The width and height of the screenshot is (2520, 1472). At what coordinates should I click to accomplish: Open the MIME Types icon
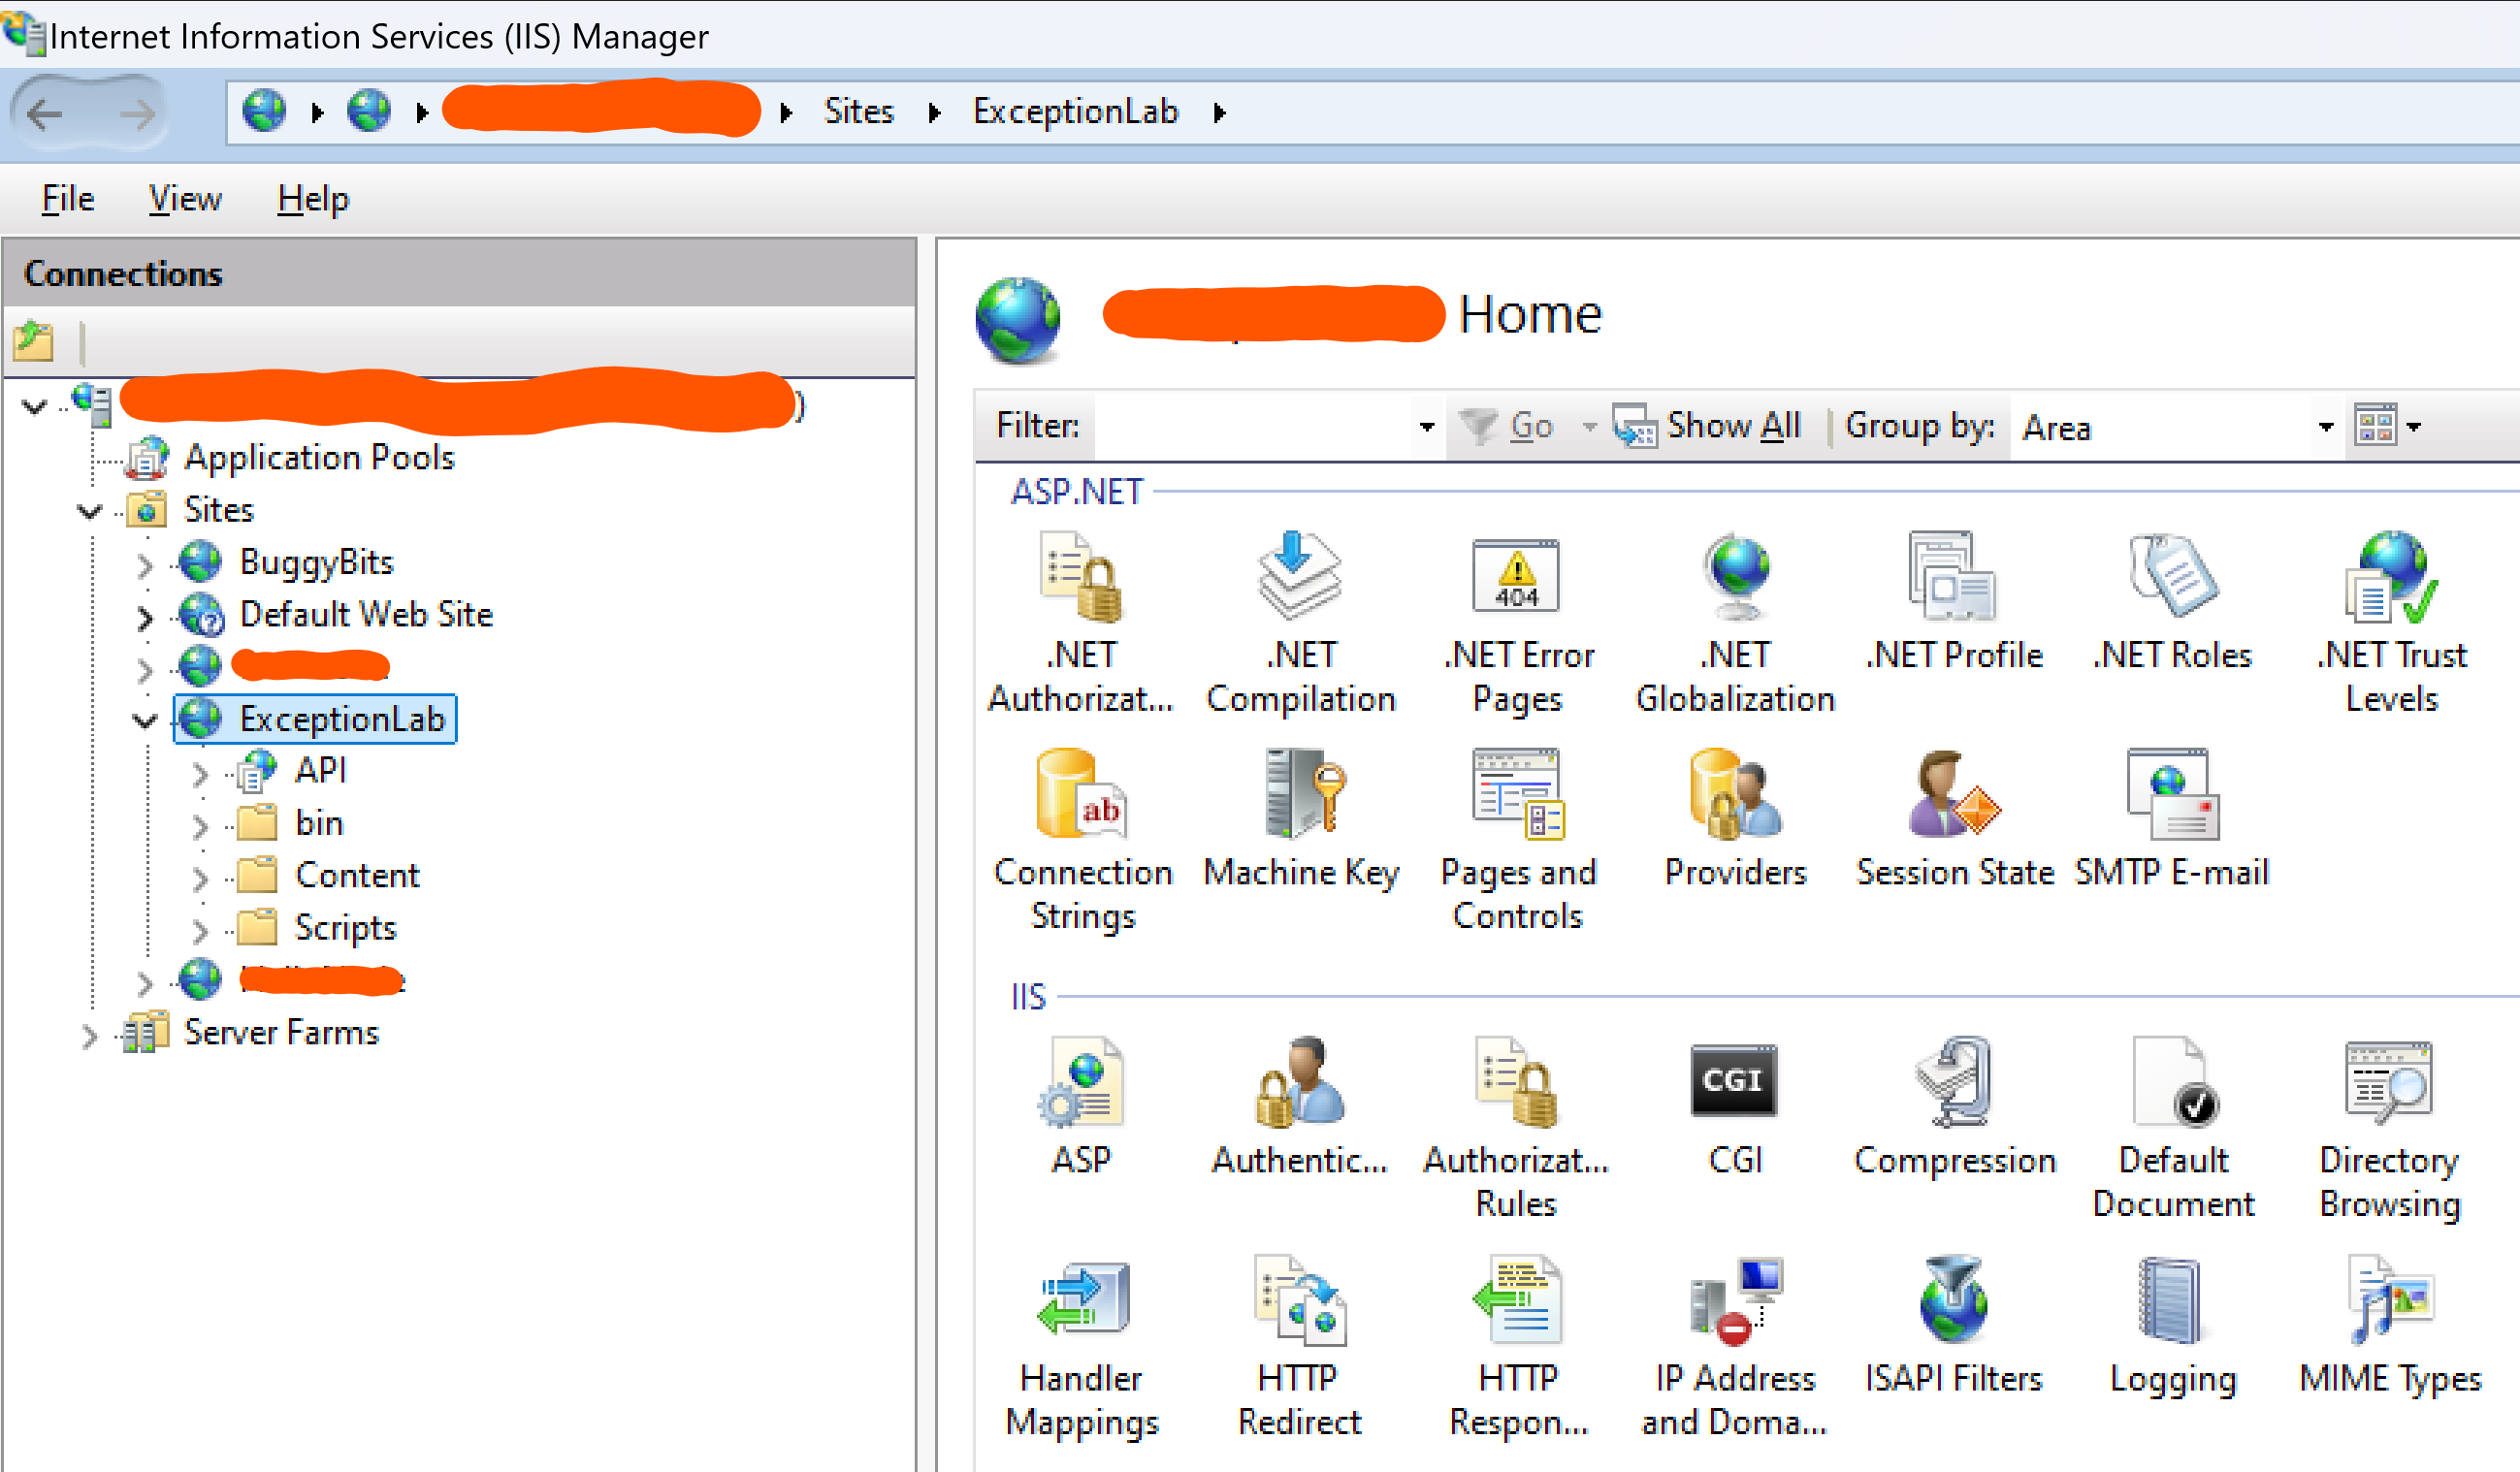coord(2390,1299)
